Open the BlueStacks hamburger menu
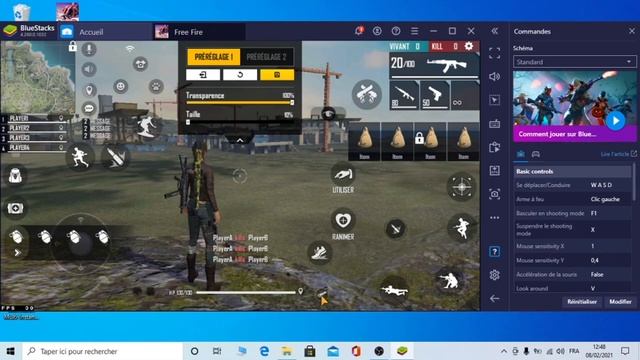The height and width of the screenshot is (360, 640). [414, 31]
